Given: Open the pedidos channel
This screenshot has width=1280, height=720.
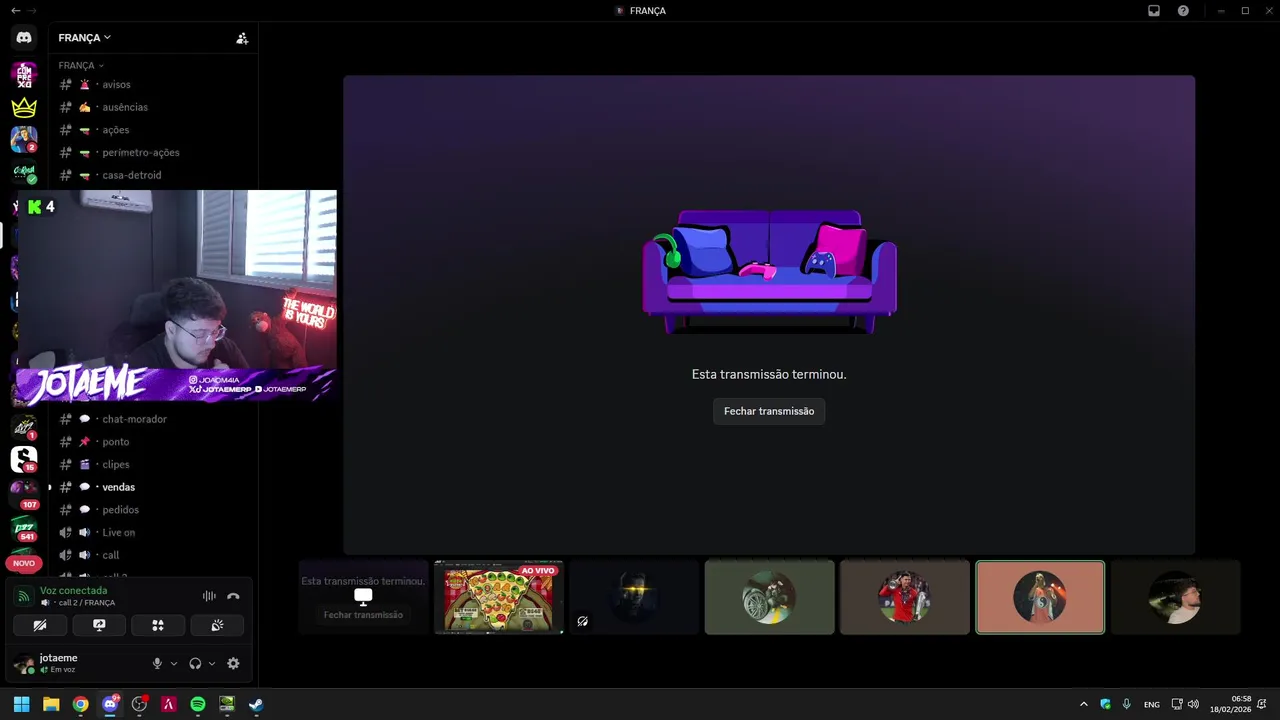Looking at the screenshot, I should 152,510.
